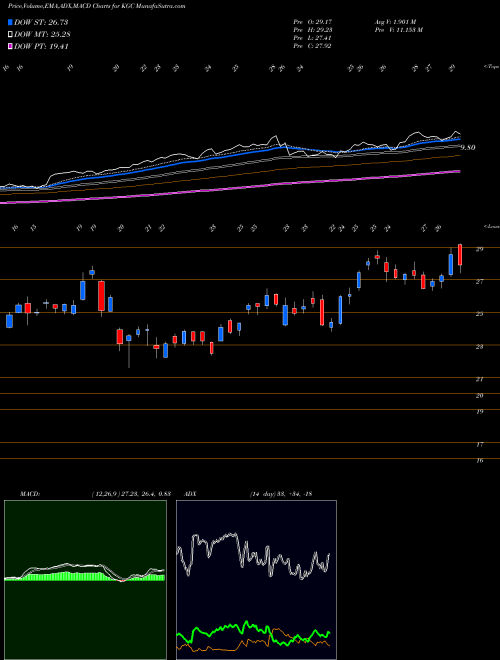Click the 'Pre O: 29.17' value
This screenshot has height=660, width=500.
tap(313, 22)
